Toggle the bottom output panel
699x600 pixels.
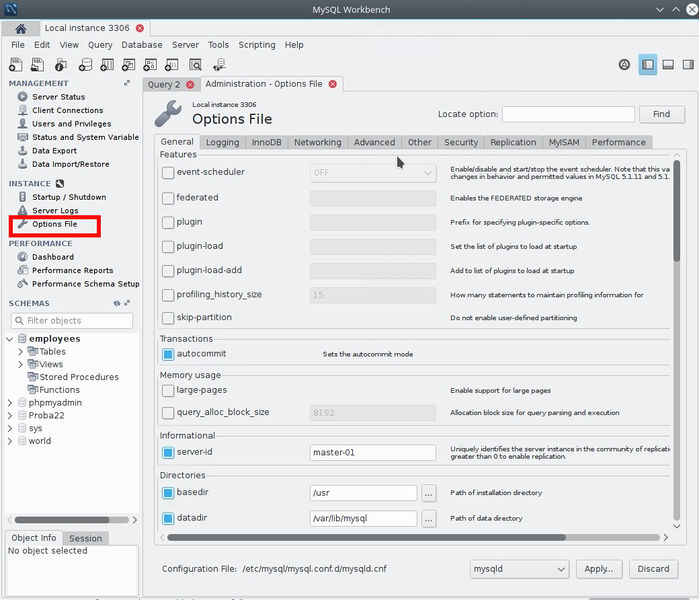[x=668, y=65]
